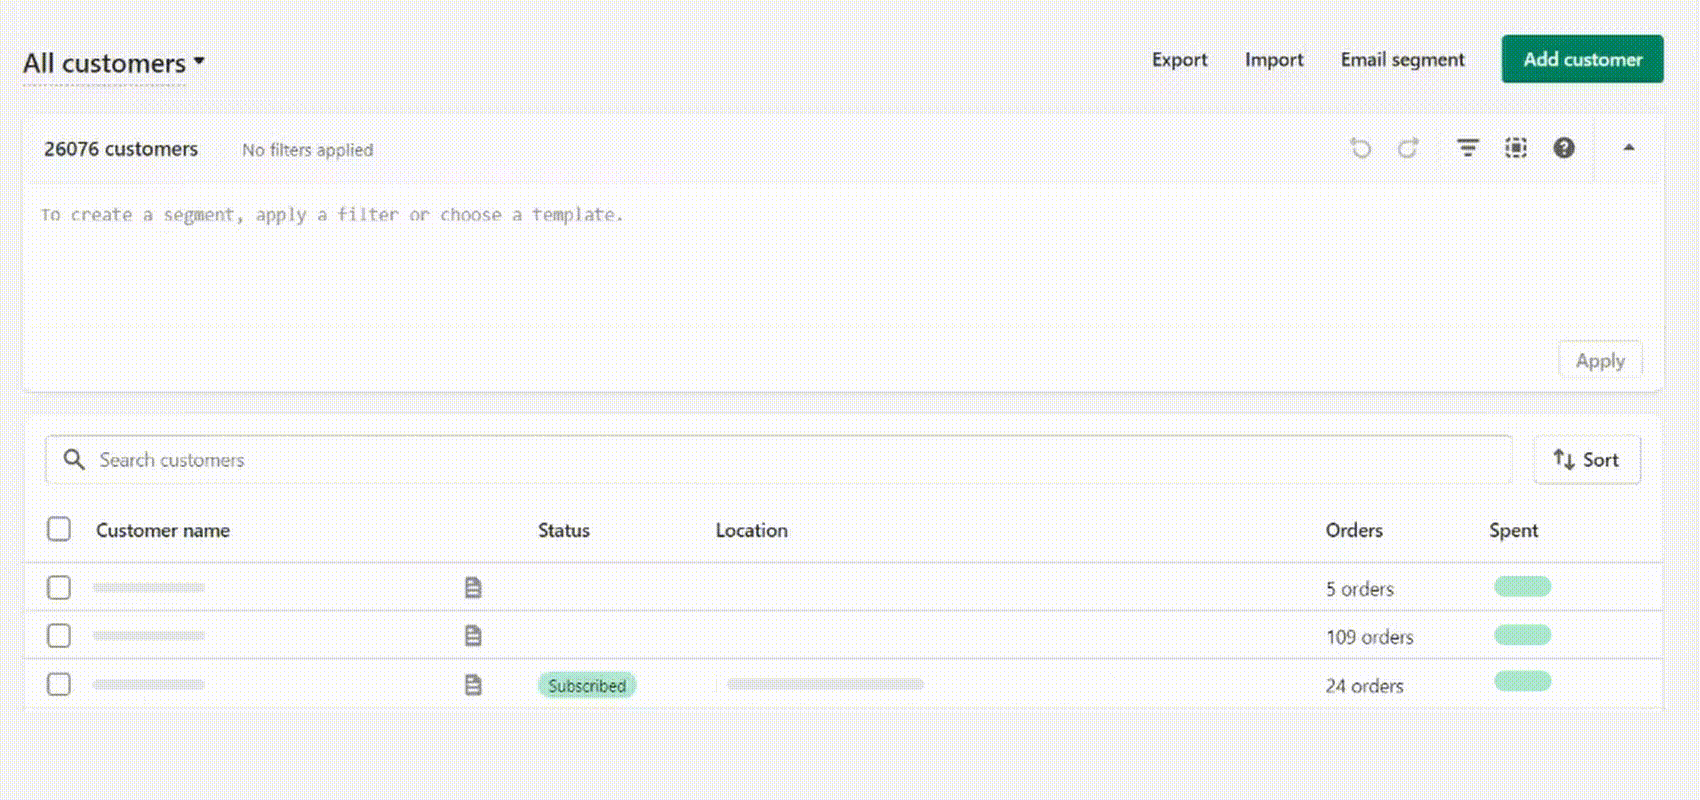Click the Import link

click(1274, 59)
